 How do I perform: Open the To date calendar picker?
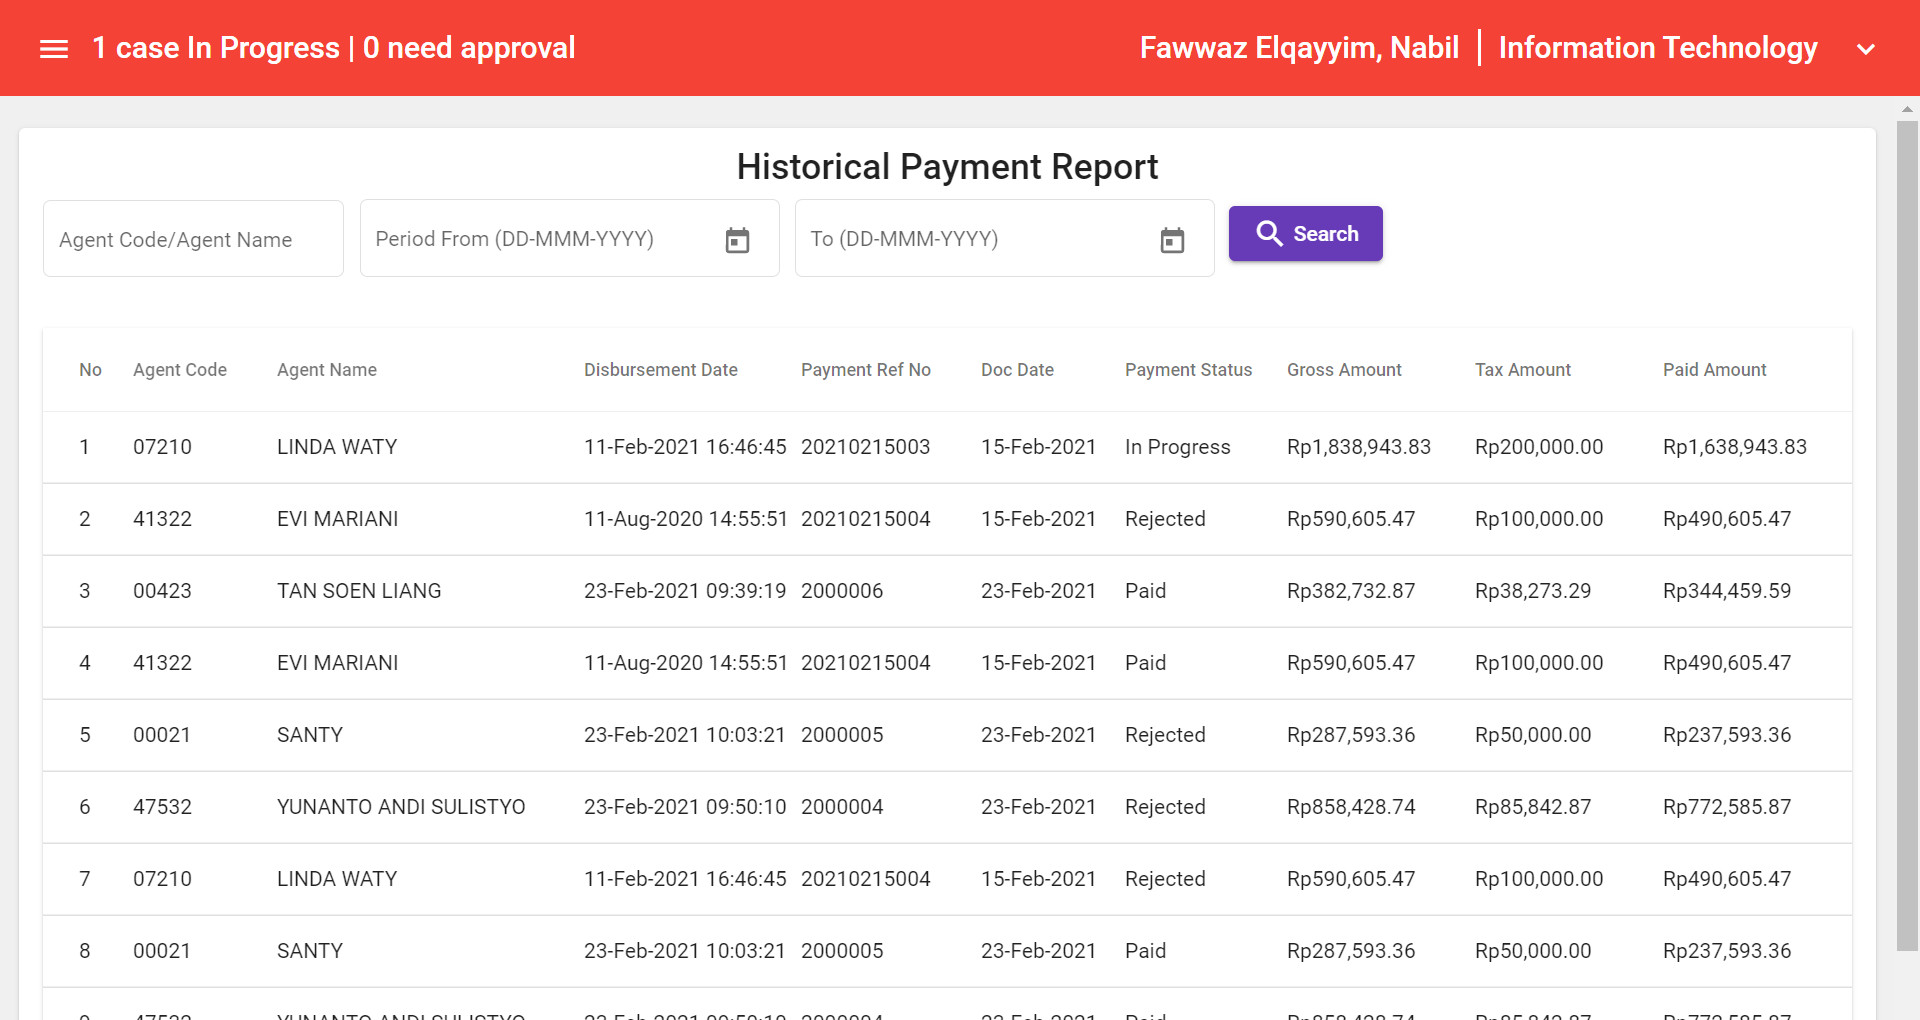pyautogui.click(x=1172, y=238)
